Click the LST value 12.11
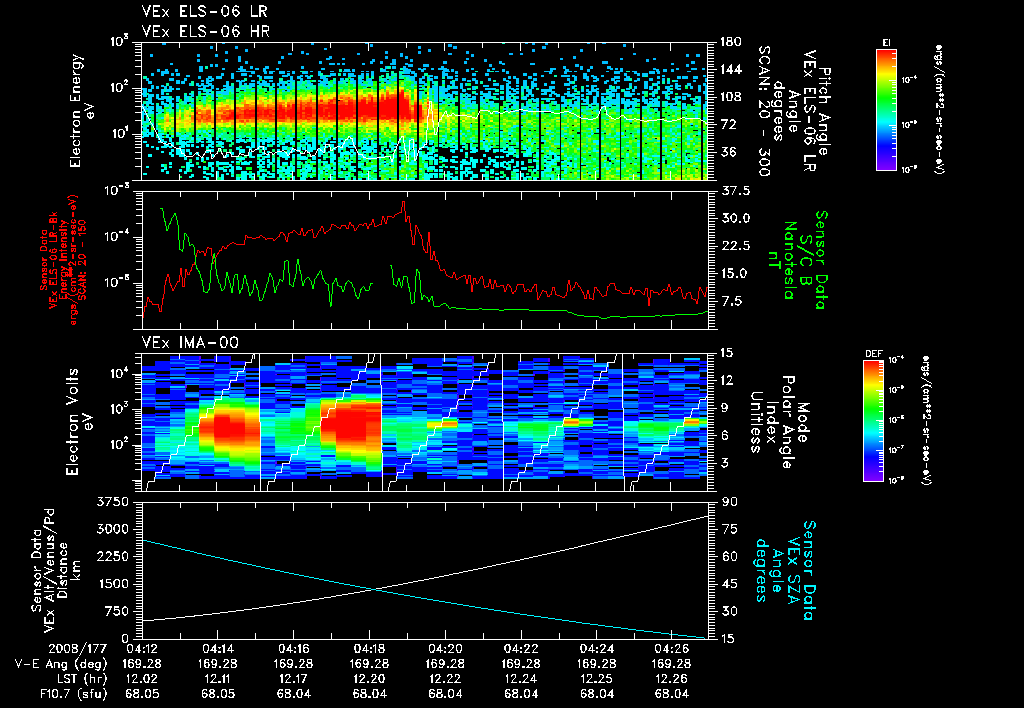Screen dimensions: 1024x708 pyautogui.click(x=218, y=679)
